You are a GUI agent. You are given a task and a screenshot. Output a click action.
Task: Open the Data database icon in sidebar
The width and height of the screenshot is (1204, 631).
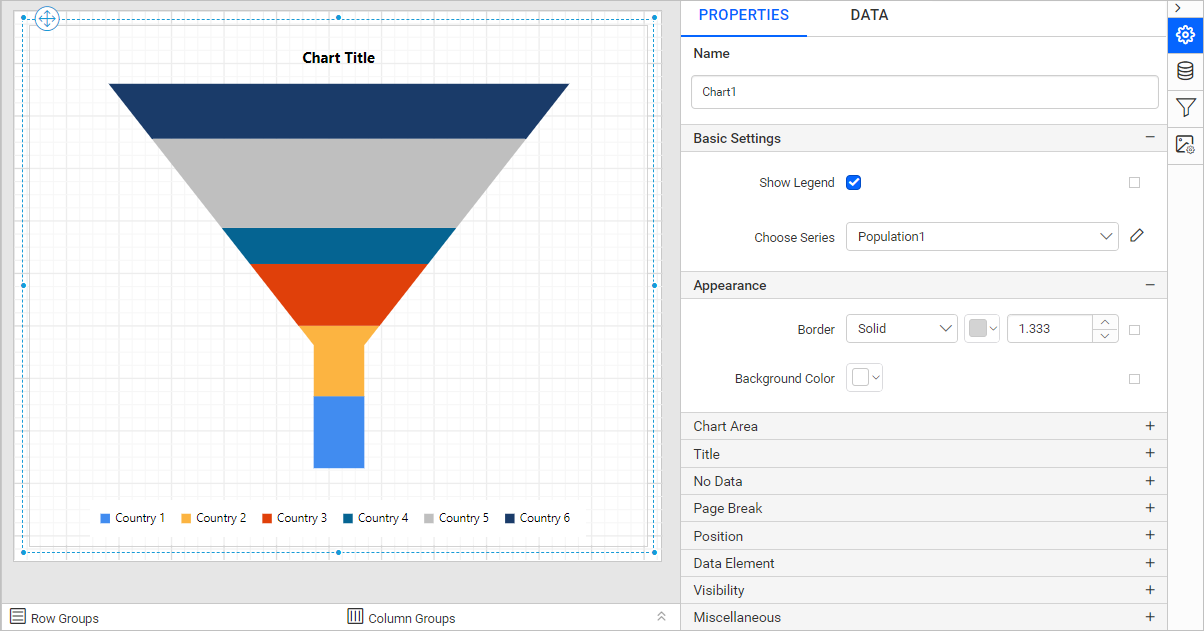[x=1185, y=71]
